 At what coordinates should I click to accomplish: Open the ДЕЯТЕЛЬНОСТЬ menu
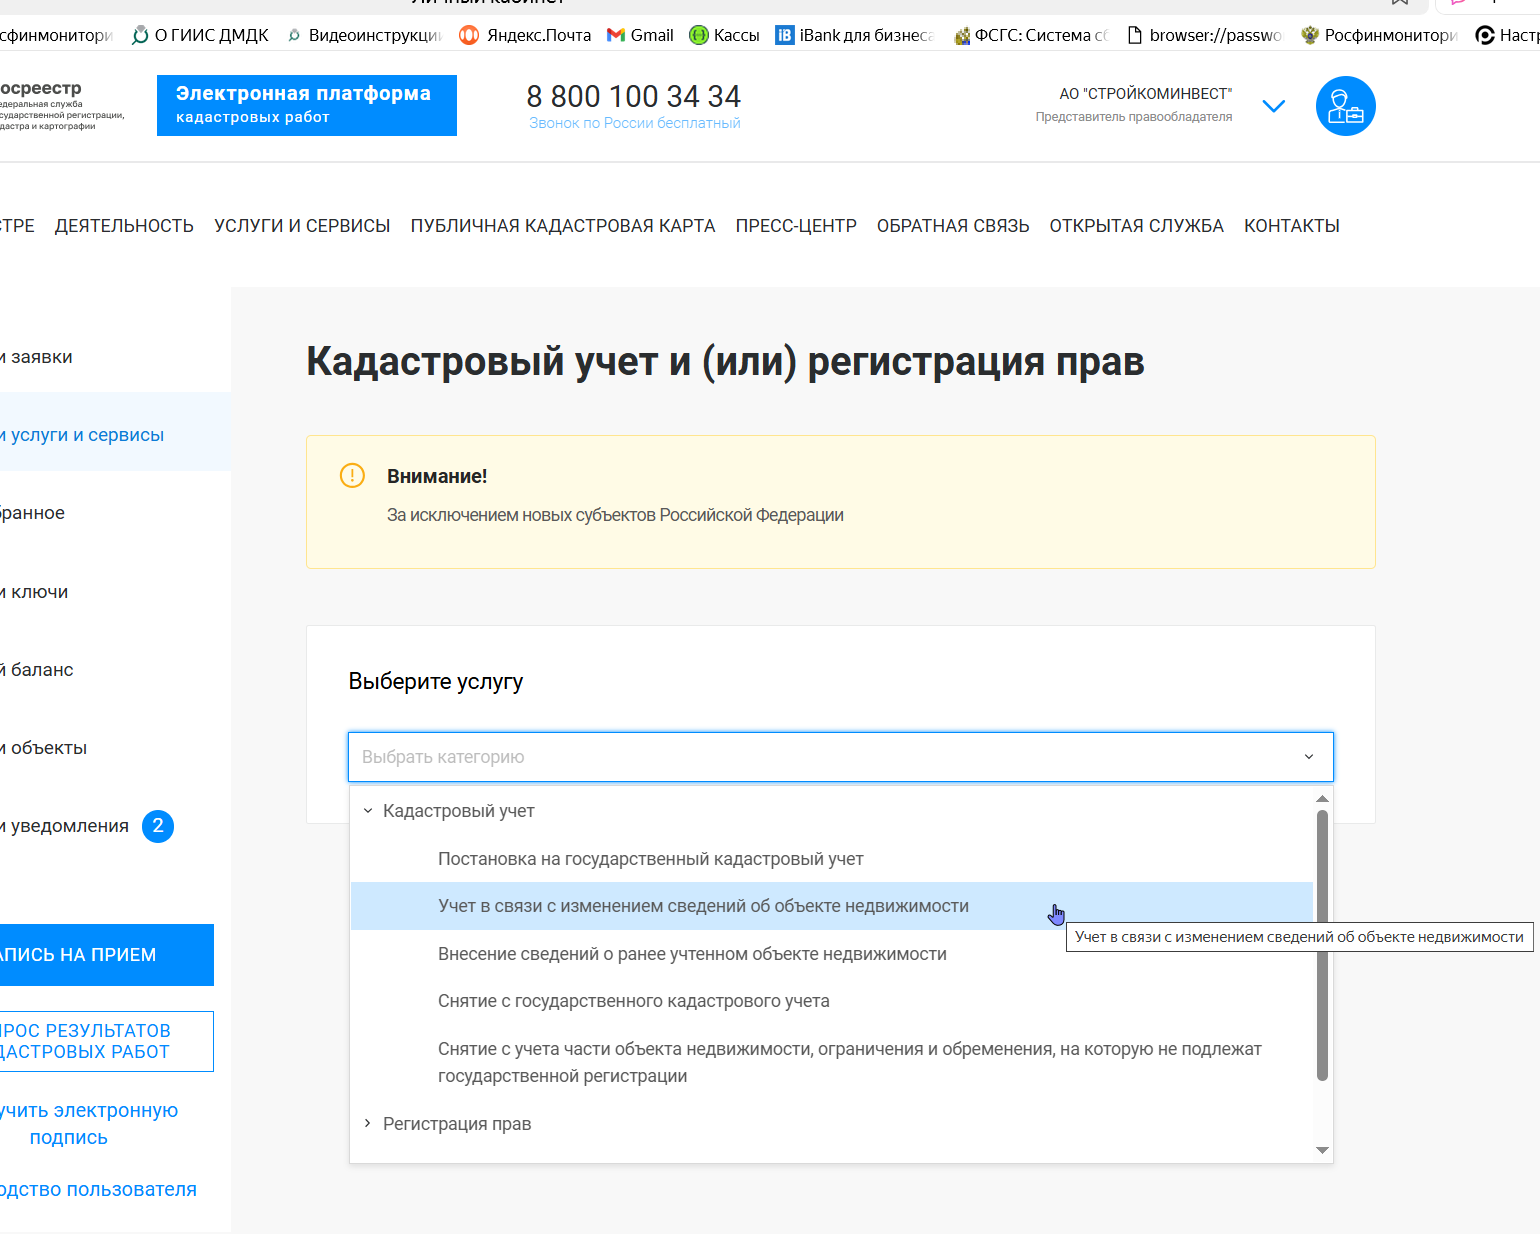click(x=124, y=226)
